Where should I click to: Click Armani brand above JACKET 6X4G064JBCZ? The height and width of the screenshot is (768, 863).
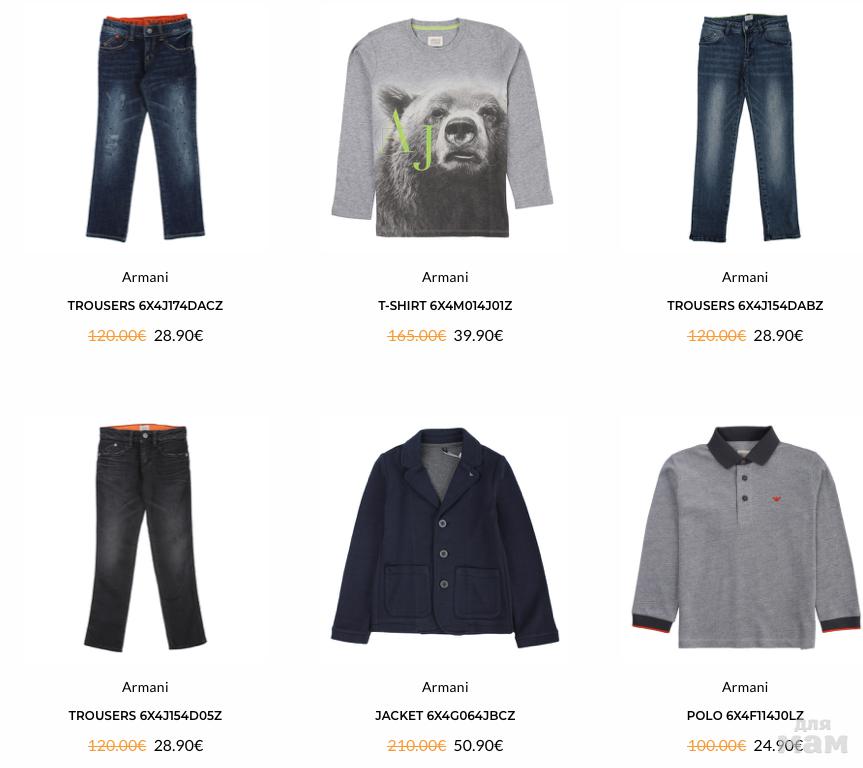coord(445,687)
